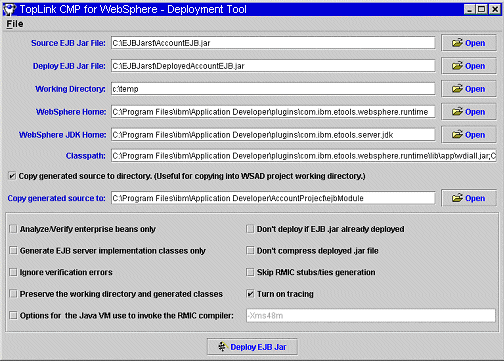Click Open button for Source EJB Jar File
Viewport: 504px width, 361px height.
(469, 43)
